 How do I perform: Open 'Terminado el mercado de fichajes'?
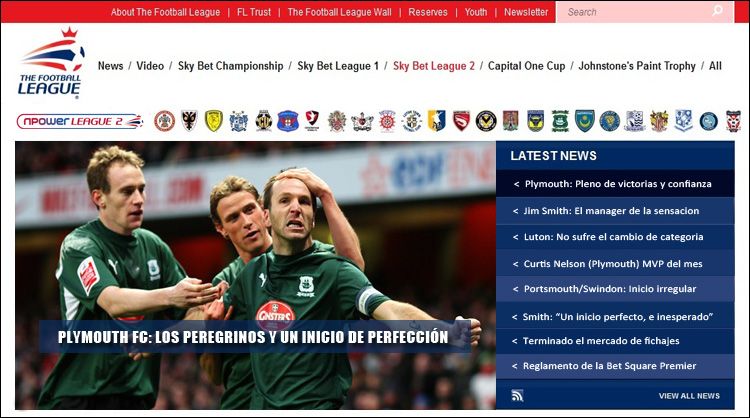click(615, 341)
